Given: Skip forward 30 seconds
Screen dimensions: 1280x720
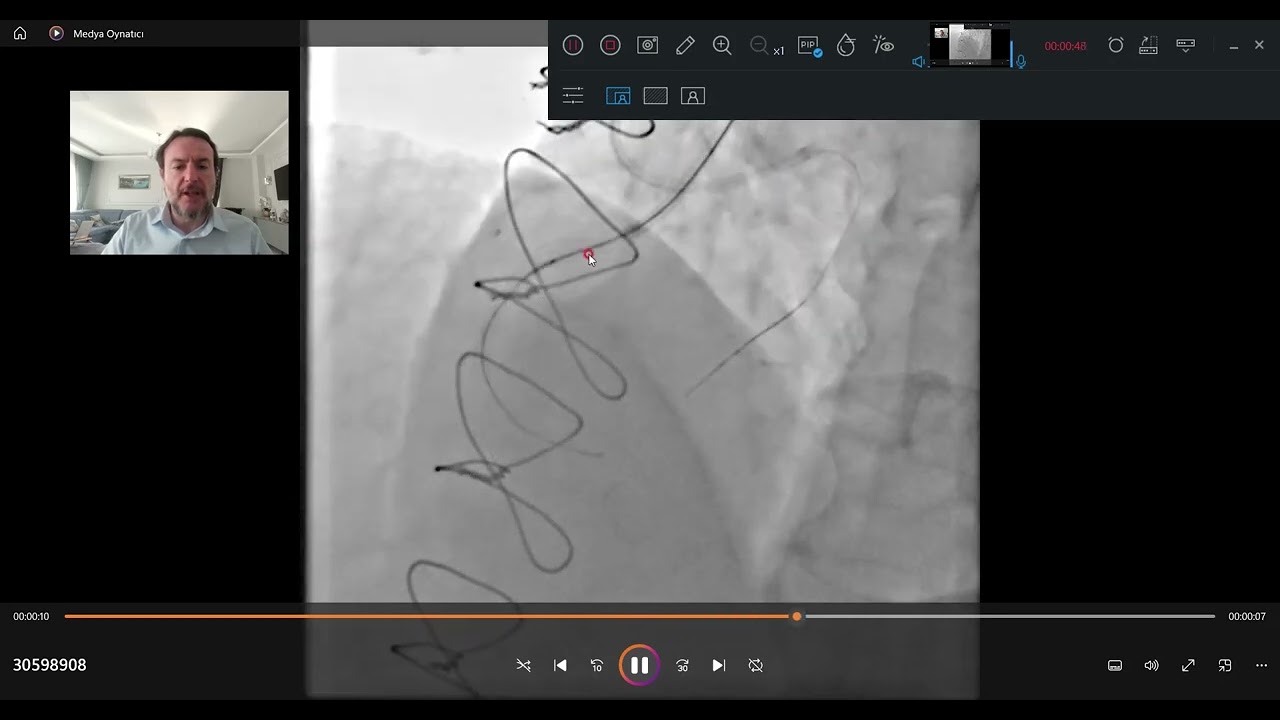Looking at the screenshot, I should [x=682, y=665].
